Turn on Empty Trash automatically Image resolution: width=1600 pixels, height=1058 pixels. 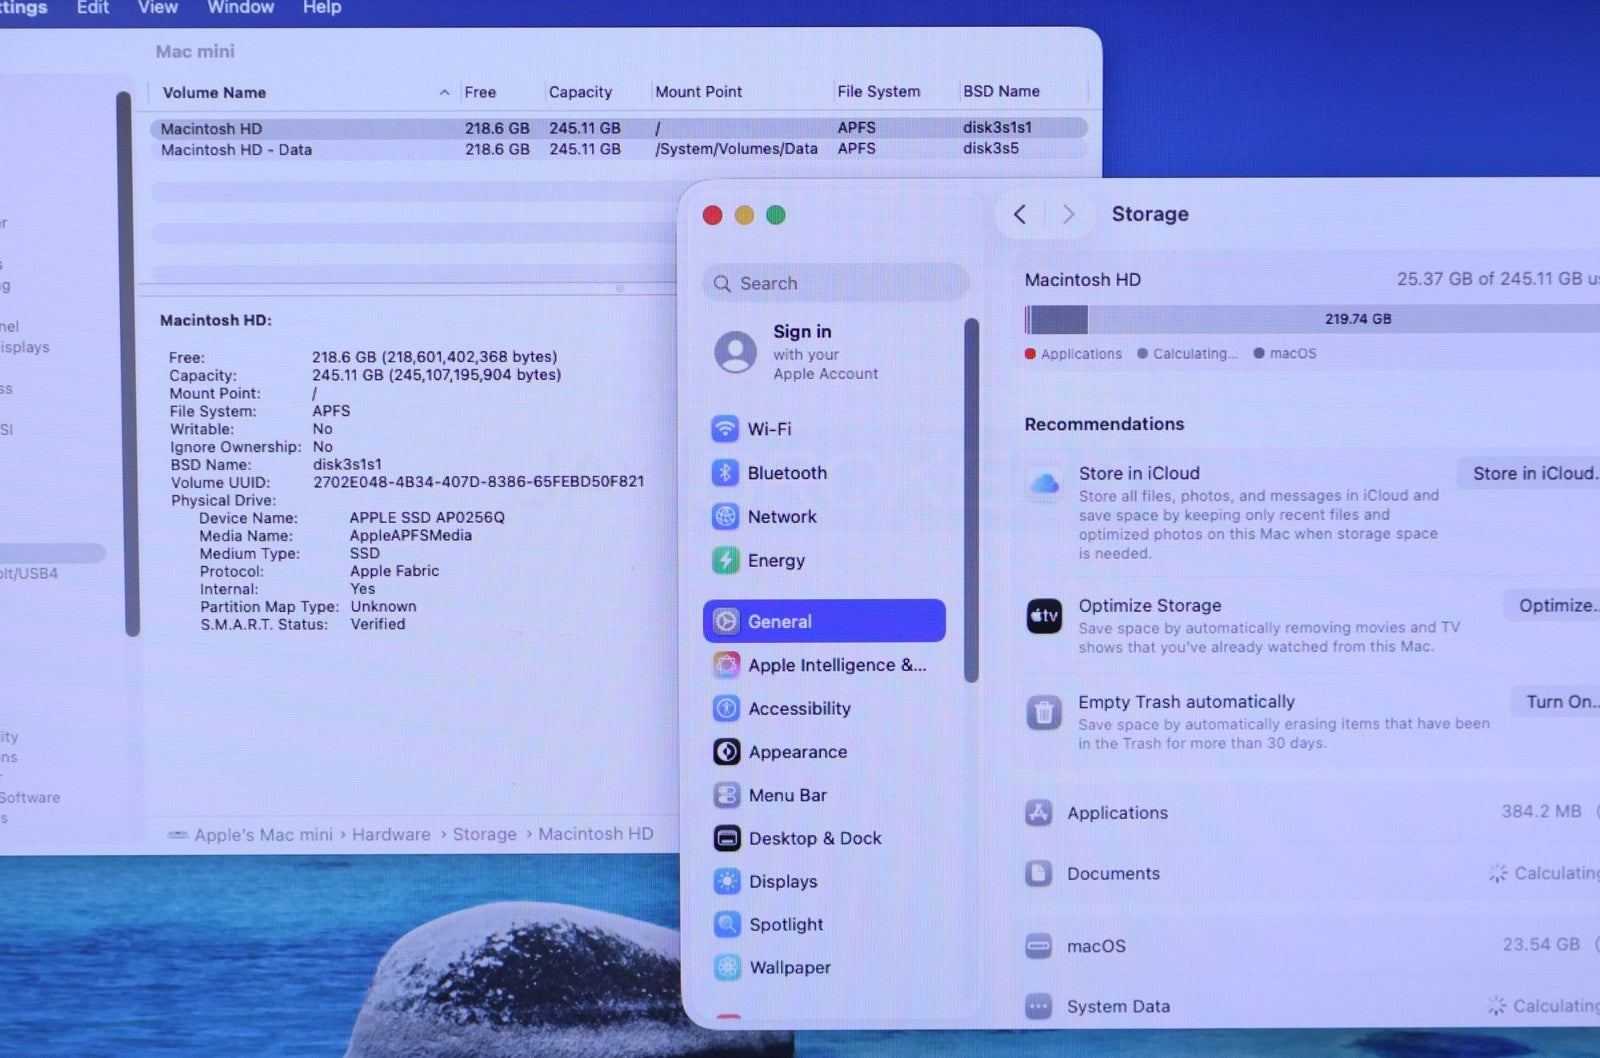[x=1558, y=702]
